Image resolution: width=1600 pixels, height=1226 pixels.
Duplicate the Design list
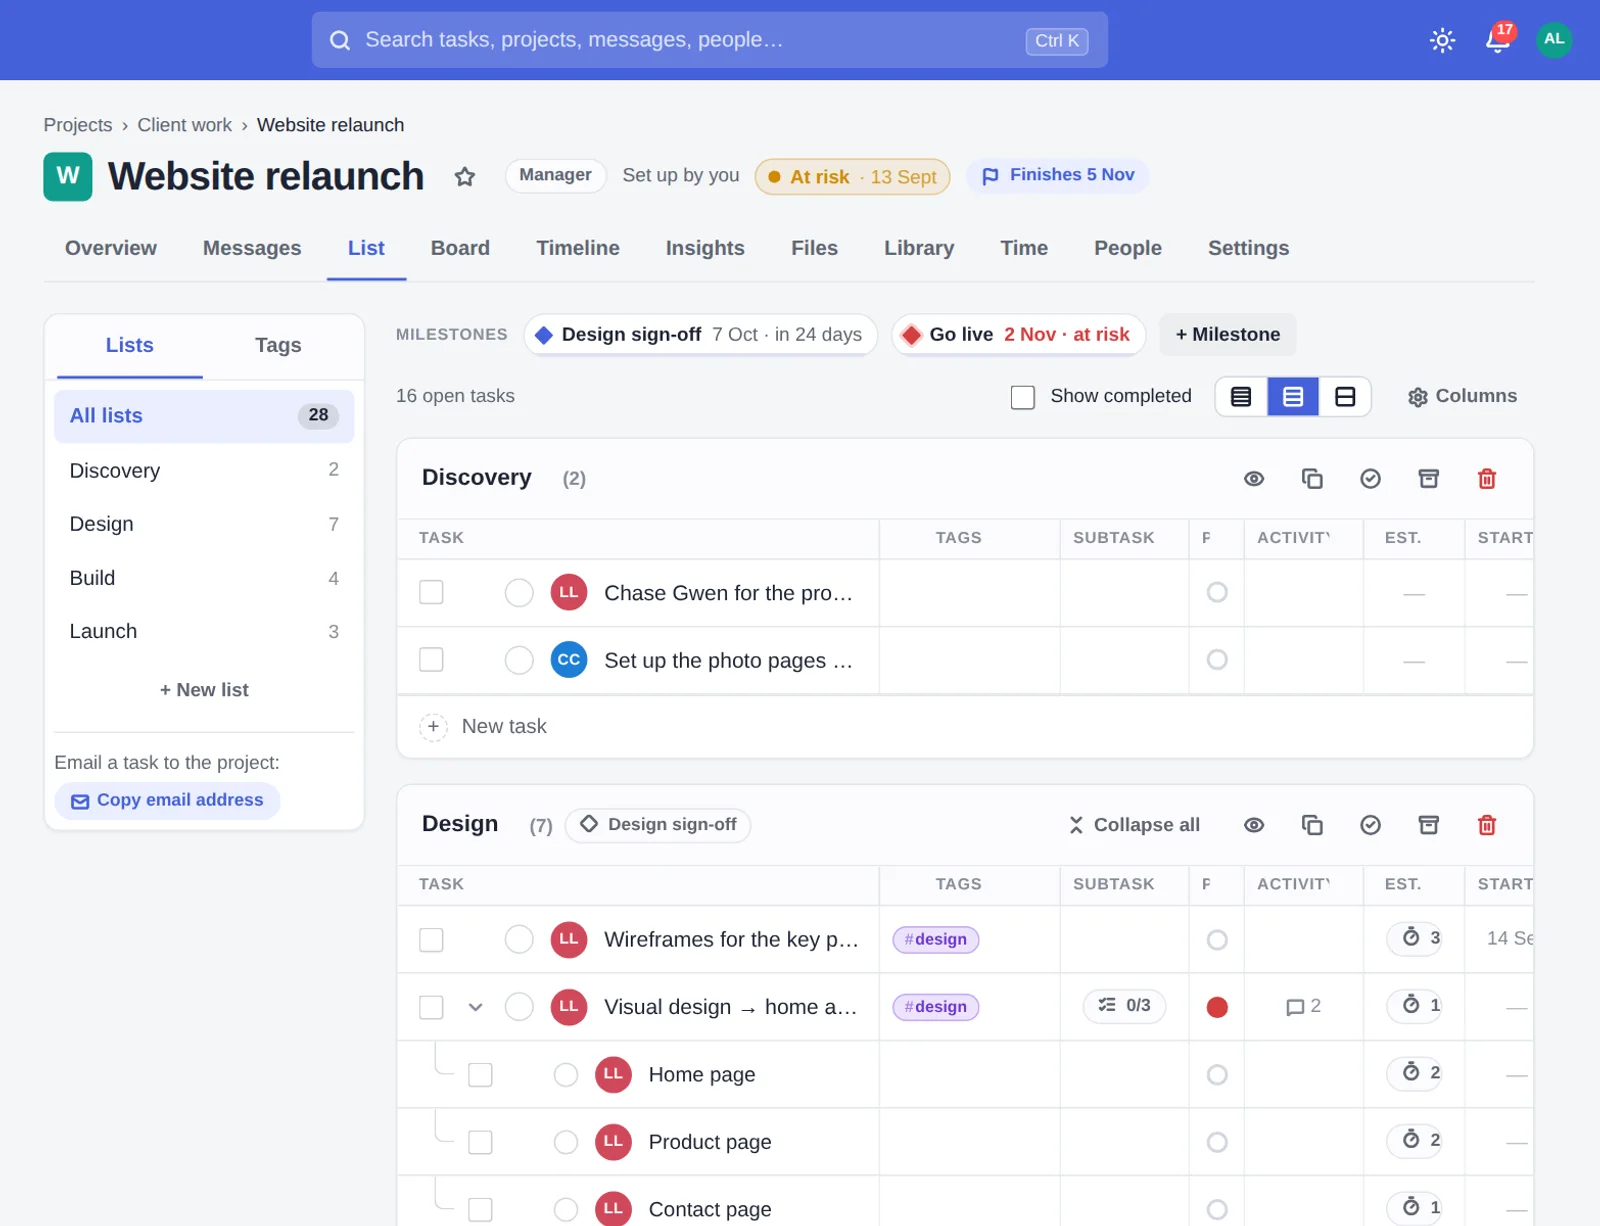click(x=1312, y=825)
